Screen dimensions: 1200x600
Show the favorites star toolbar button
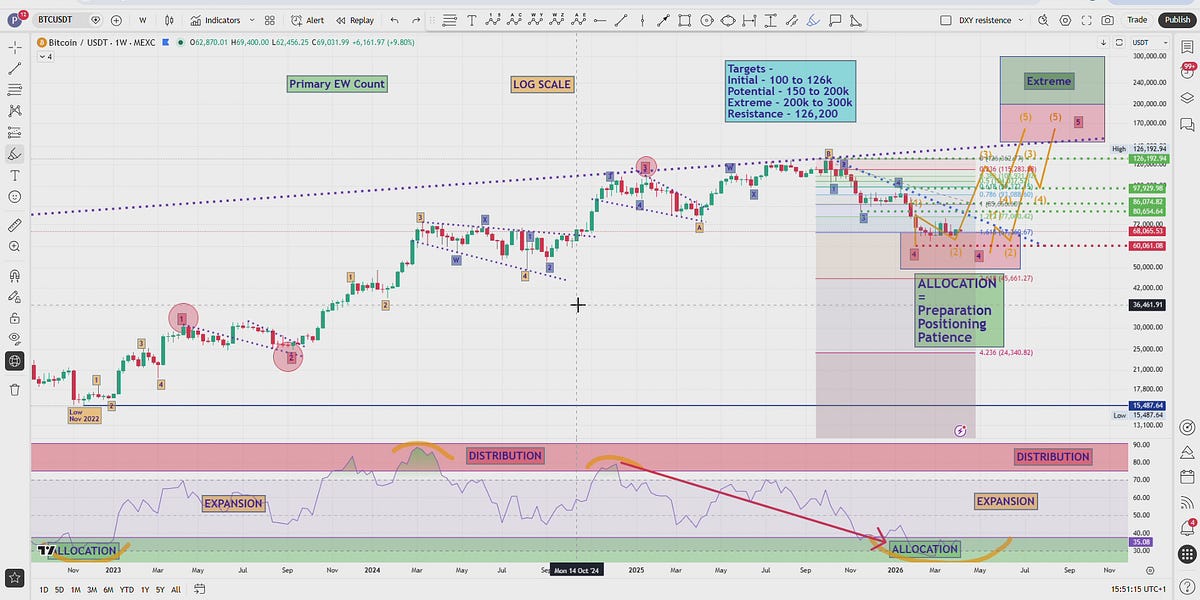(15, 577)
